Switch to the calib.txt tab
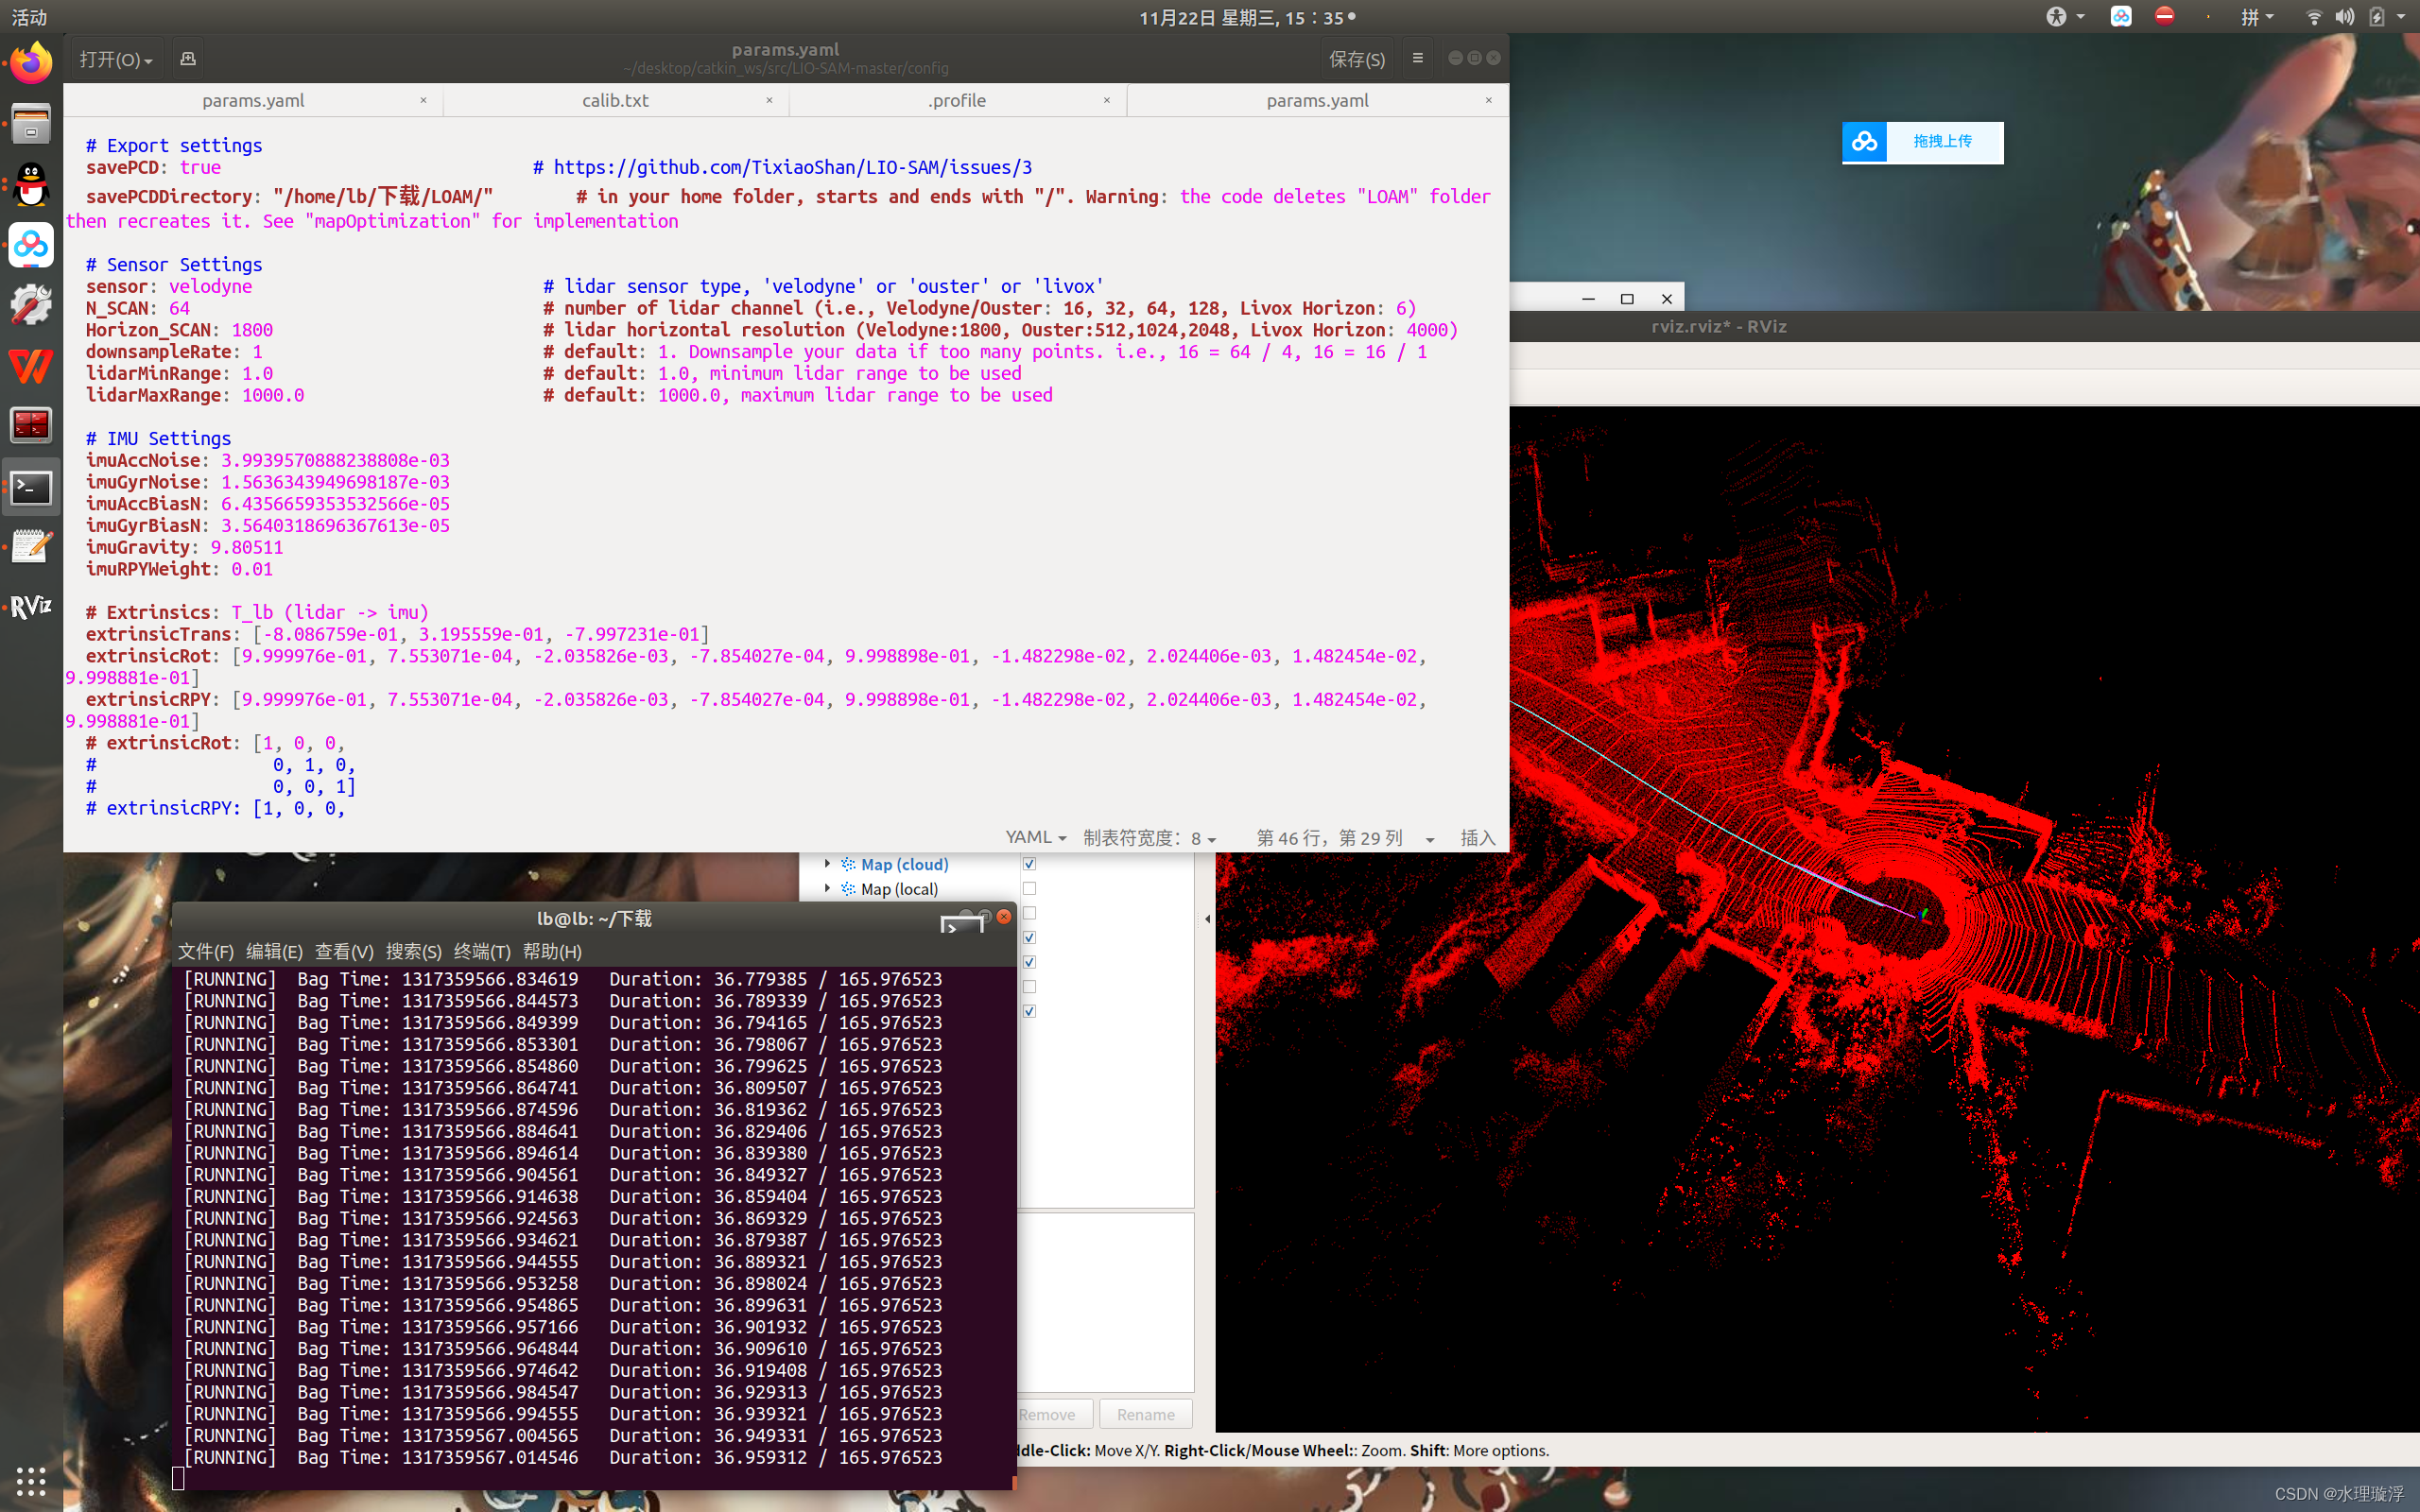 pyautogui.click(x=614, y=100)
